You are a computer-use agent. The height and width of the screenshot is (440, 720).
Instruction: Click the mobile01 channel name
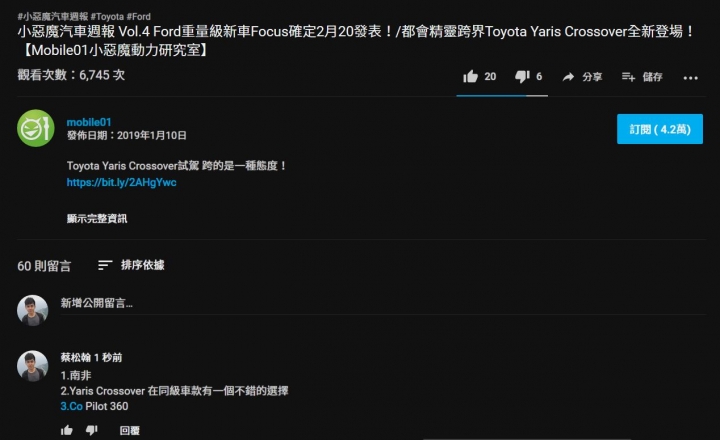pos(89,122)
